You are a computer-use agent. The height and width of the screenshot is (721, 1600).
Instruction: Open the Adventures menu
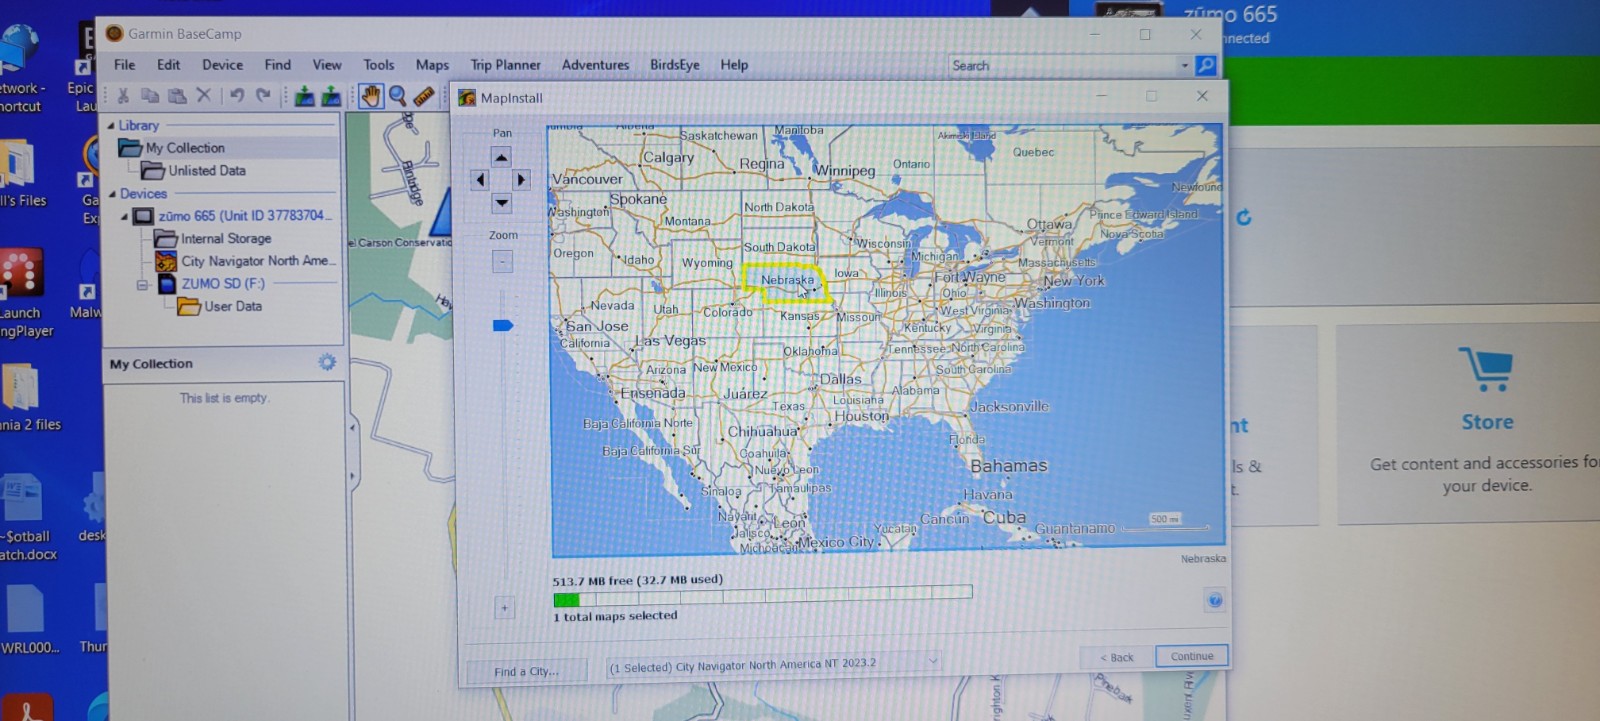point(595,65)
